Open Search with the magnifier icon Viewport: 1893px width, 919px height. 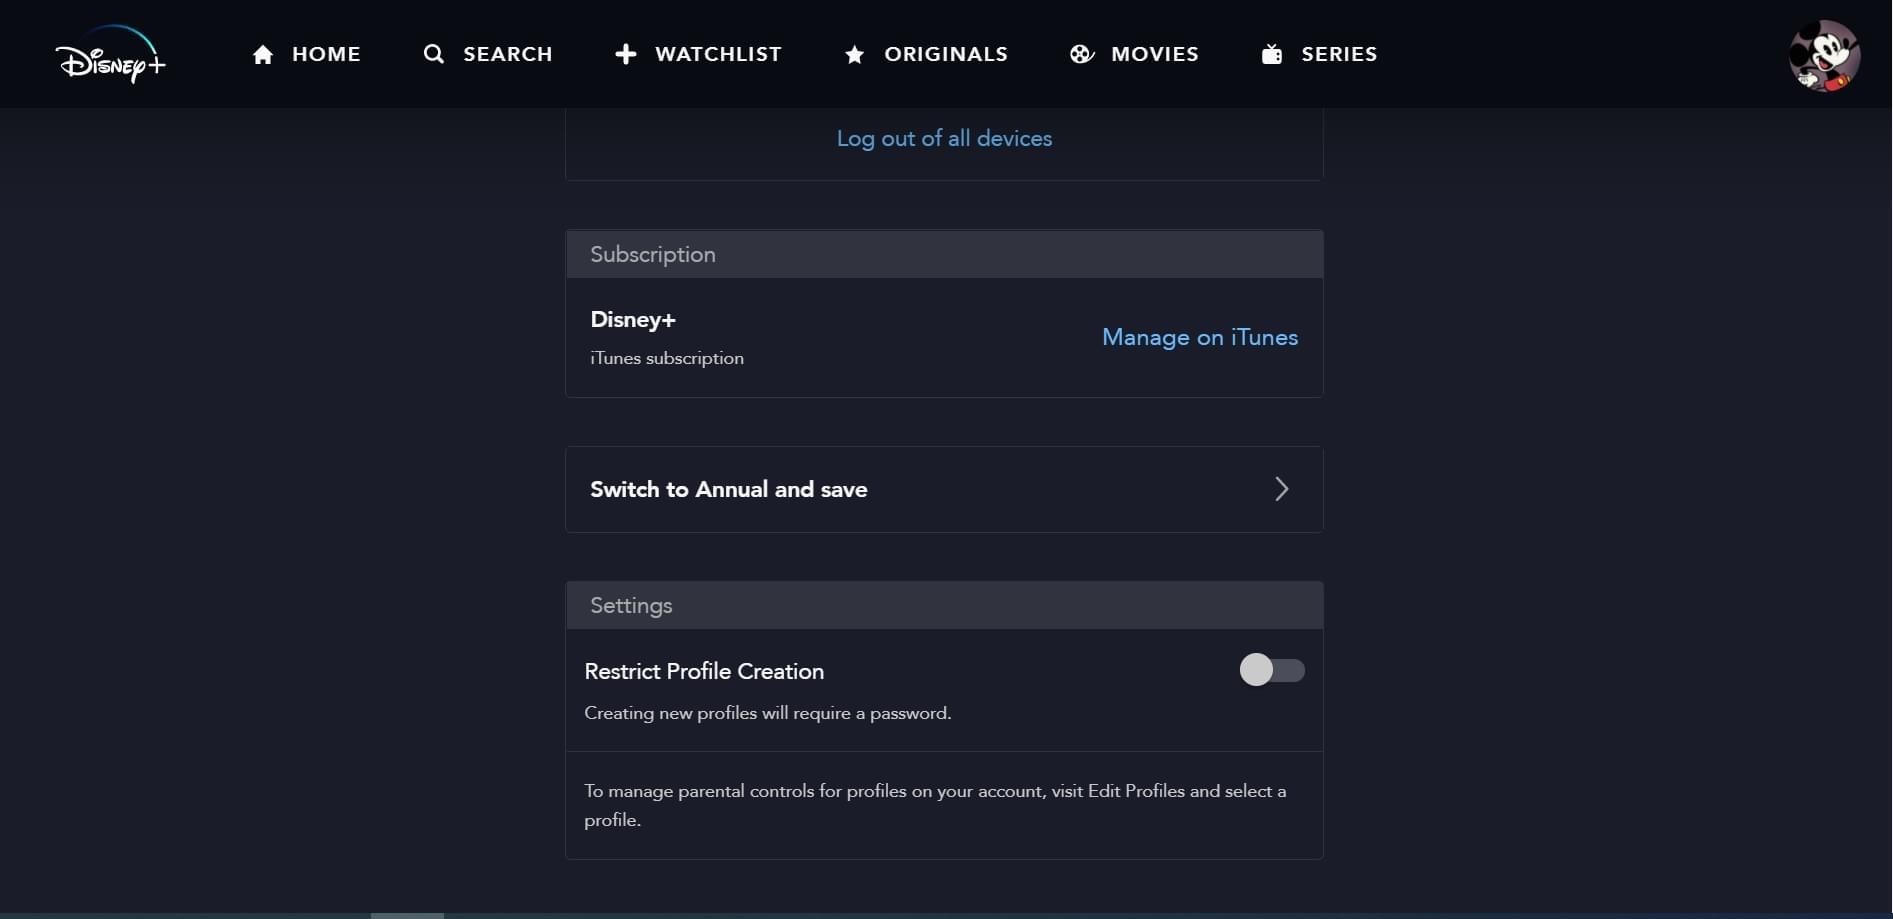[x=434, y=54]
